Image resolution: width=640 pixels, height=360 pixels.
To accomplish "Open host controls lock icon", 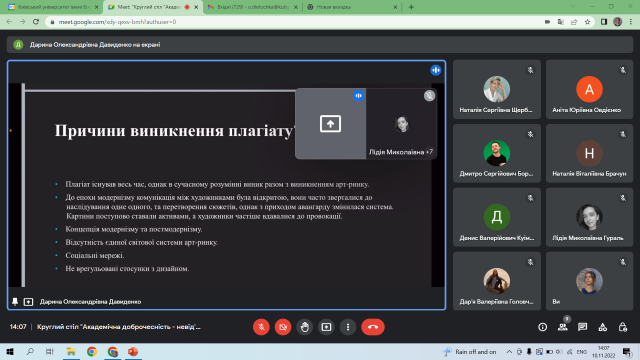I will point(622,327).
